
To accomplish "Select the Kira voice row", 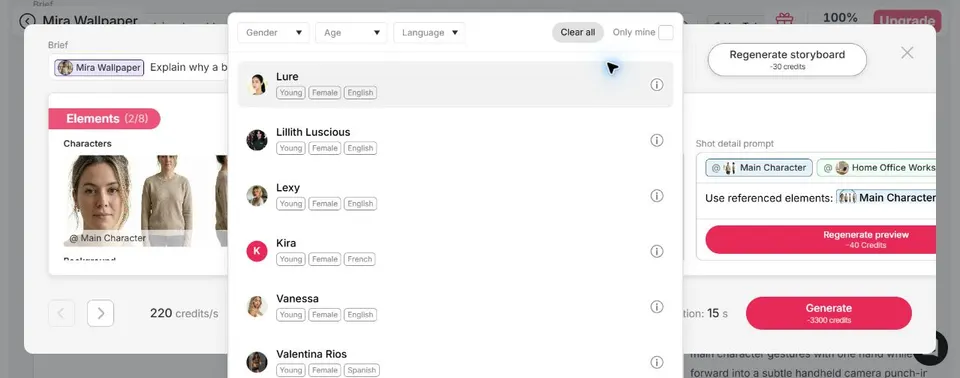I will tap(455, 251).
